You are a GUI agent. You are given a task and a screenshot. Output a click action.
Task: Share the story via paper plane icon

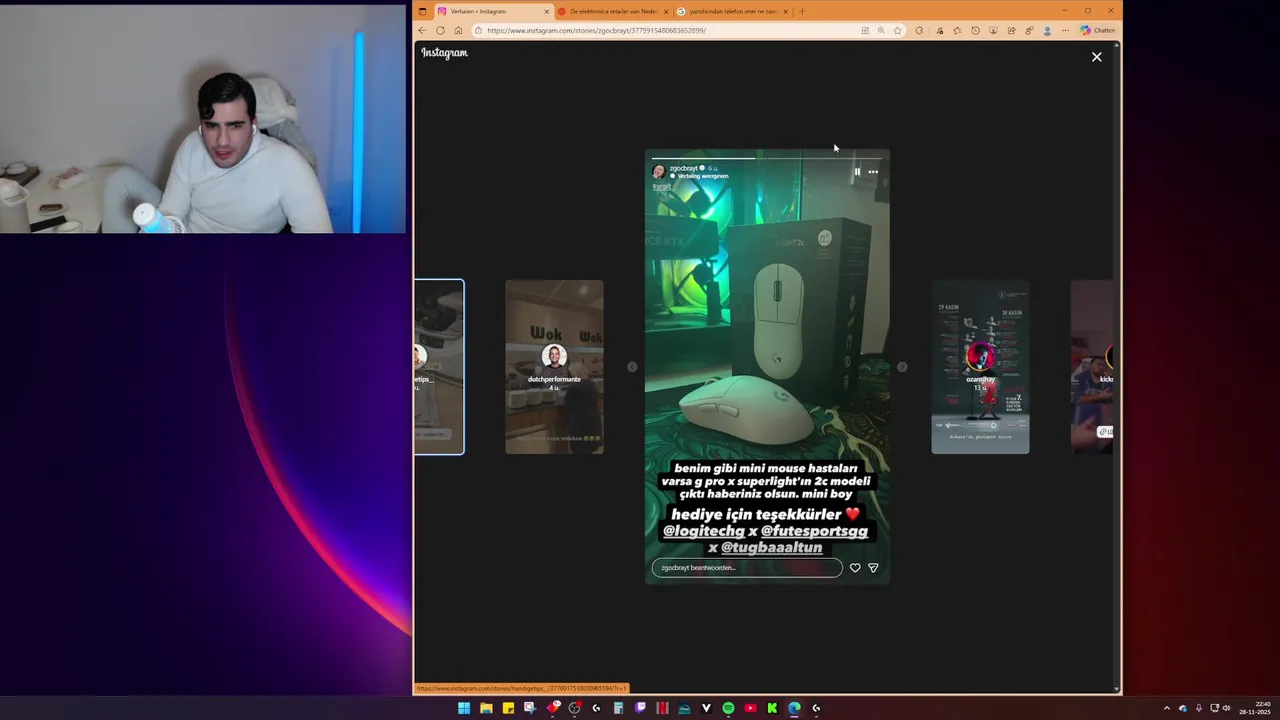[x=873, y=568]
